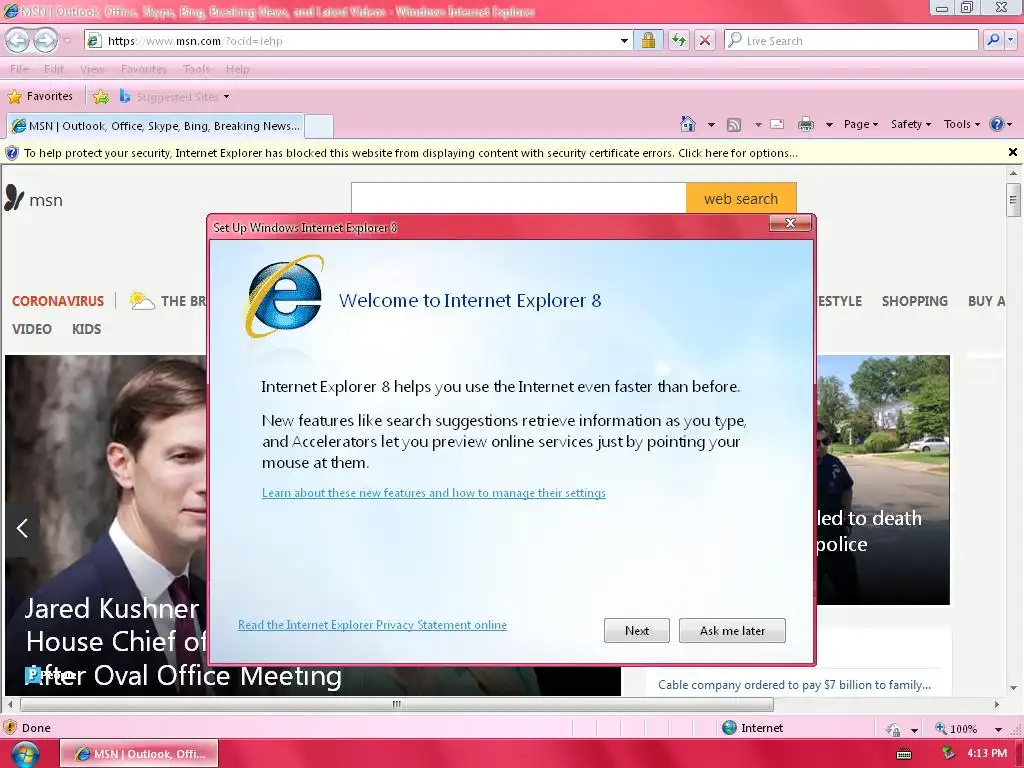Expand the zoom level dropdown arrow

click(x=998, y=729)
